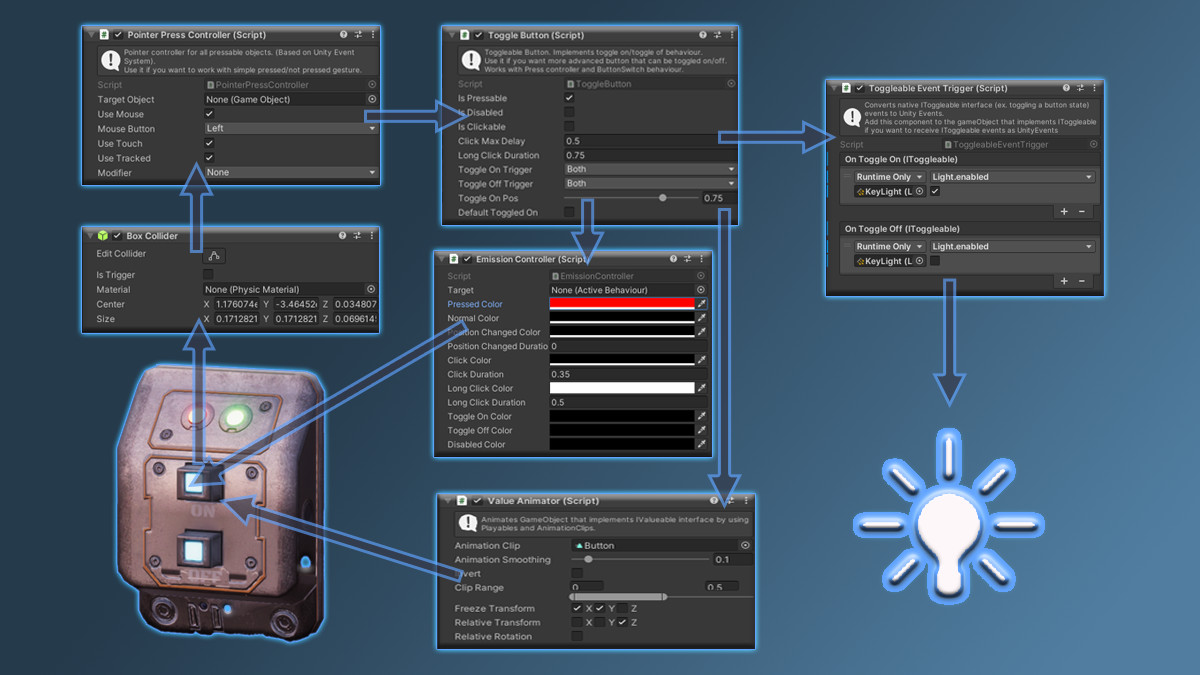Pick Target Object with its object selector

point(372,100)
